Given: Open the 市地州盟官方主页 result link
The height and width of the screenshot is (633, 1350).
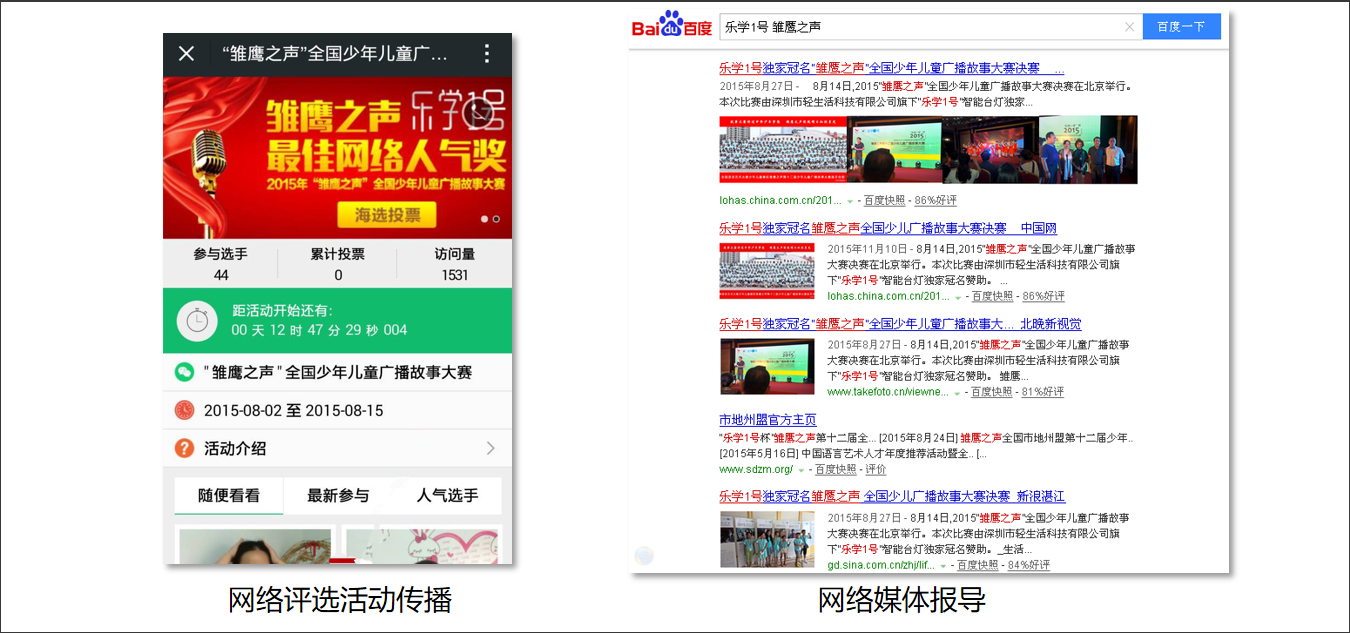Looking at the screenshot, I should [x=767, y=420].
